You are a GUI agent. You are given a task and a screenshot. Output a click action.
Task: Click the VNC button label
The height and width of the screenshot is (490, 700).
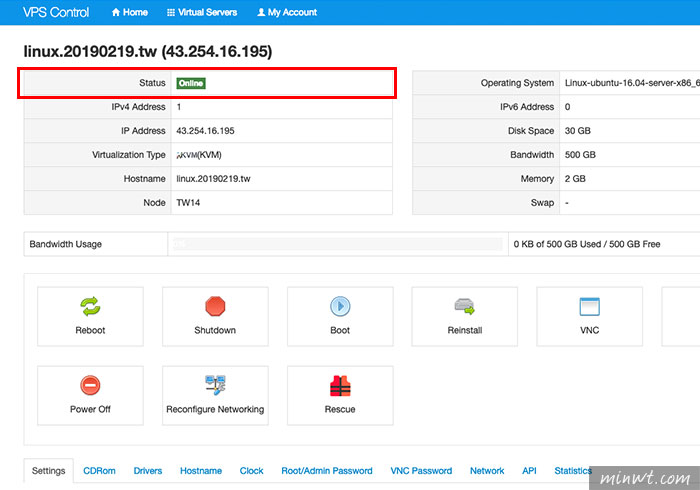pos(589,330)
